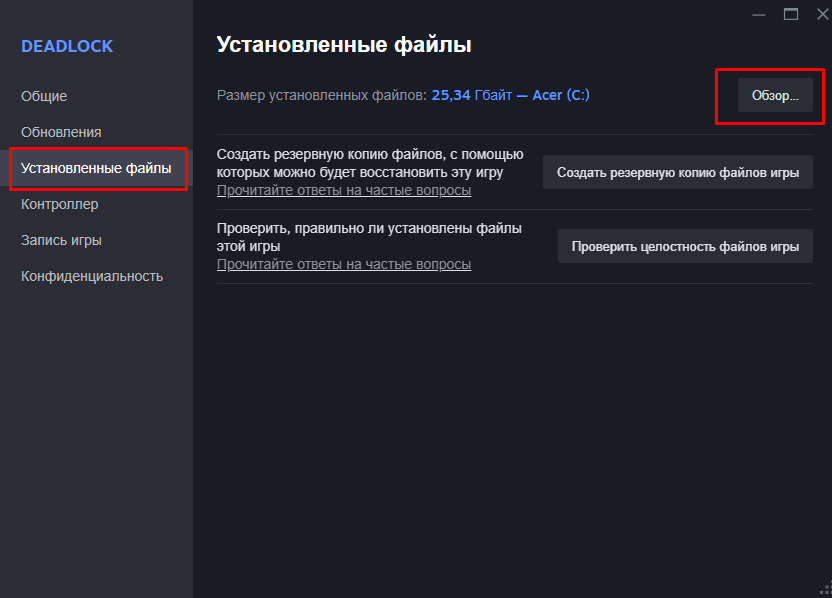Maximize the properties window
Screen dimensions: 832x598
[791, 14]
